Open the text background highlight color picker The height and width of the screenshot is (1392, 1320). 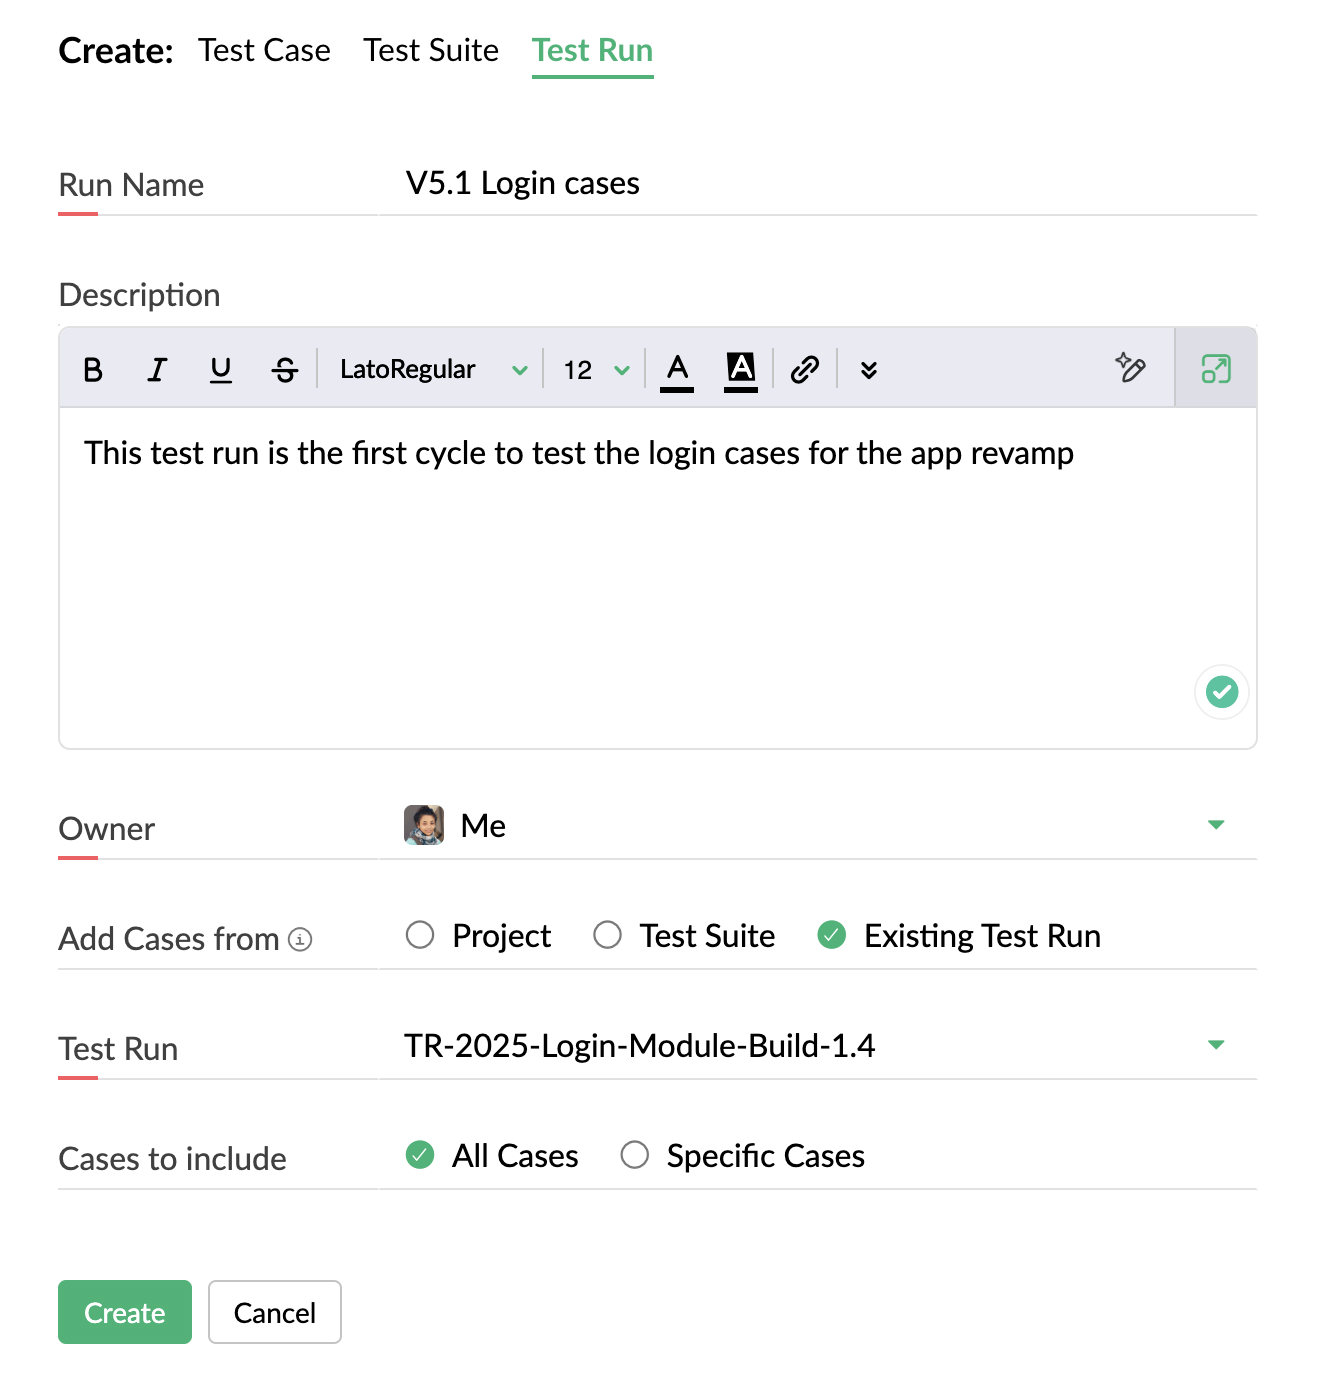coord(741,372)
